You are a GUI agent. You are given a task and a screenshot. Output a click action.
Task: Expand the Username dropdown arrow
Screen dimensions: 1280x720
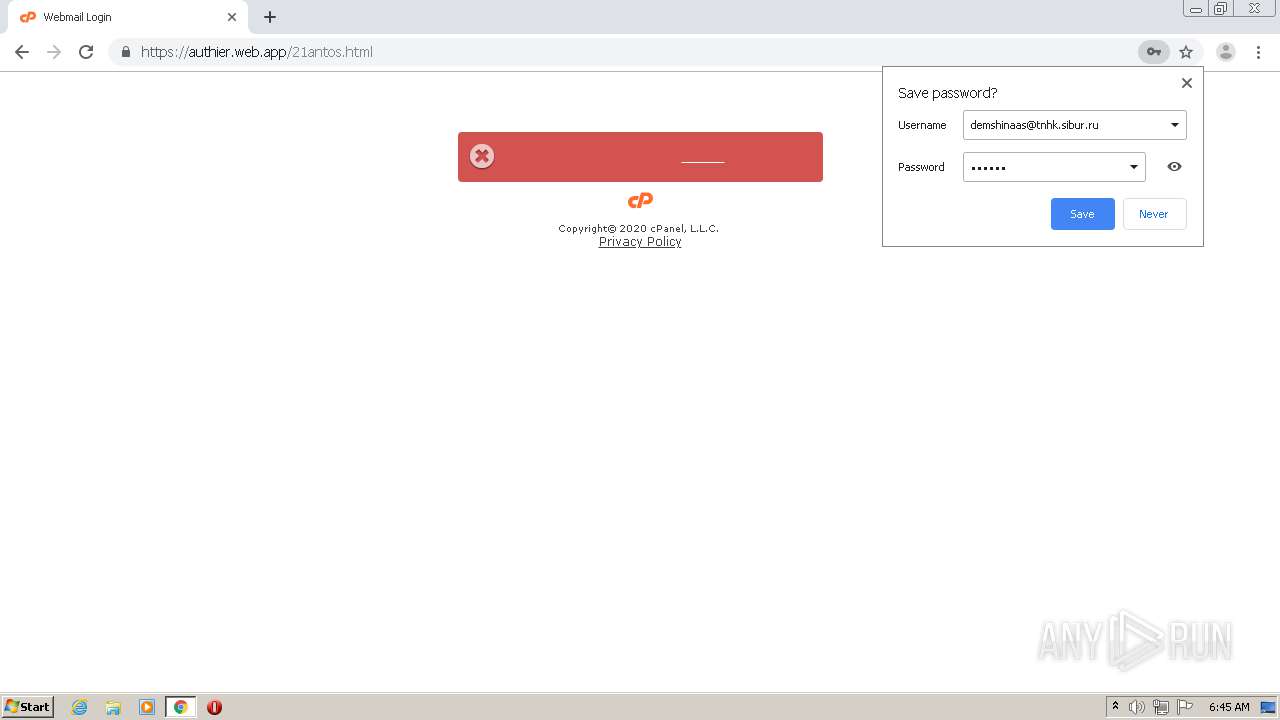(1174, 125)
